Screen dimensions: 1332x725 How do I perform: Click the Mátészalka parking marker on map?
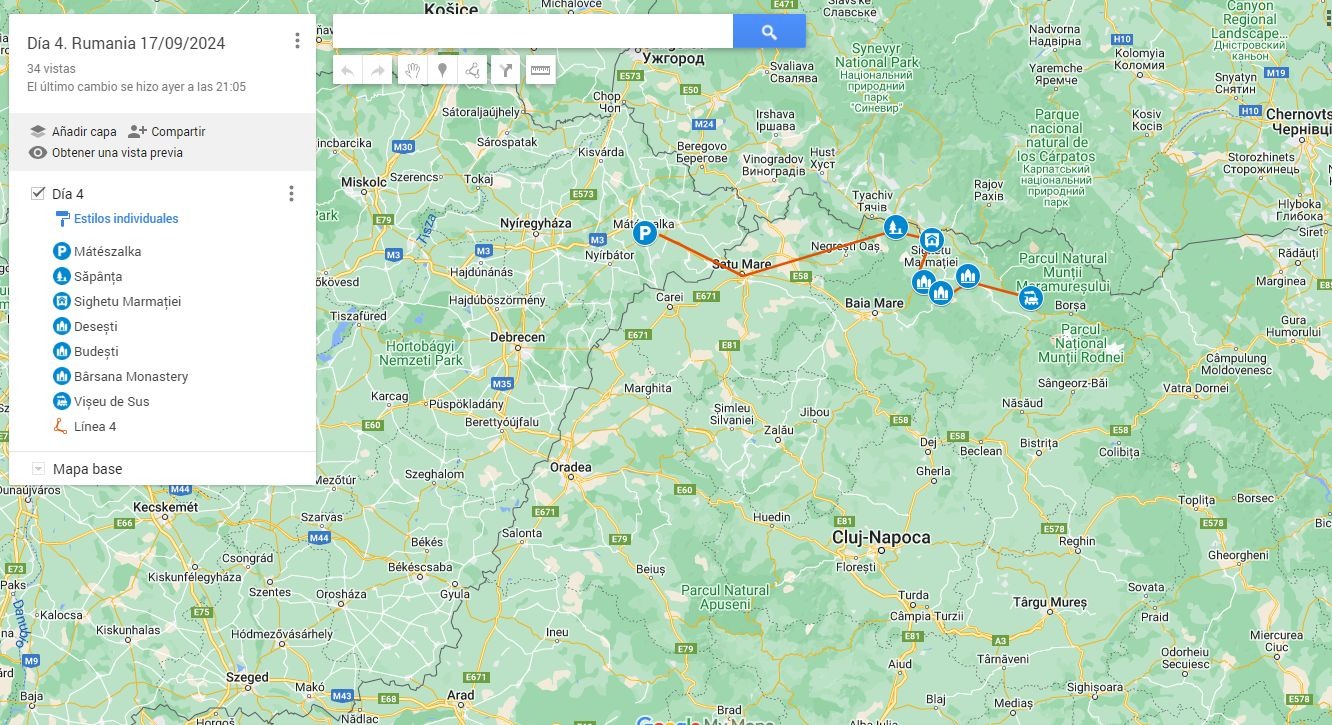pos(646,234)
